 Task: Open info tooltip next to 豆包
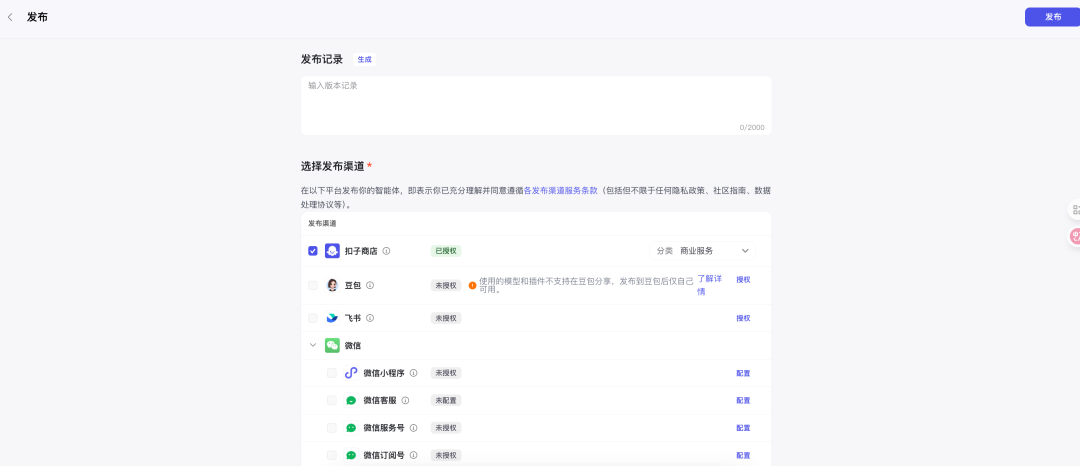tap(370, 285)
